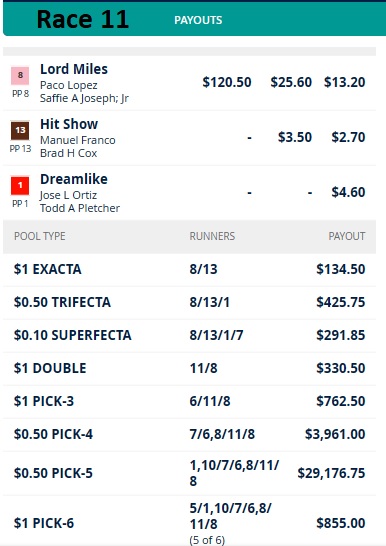
Task: Click the $0.50 PICK-5 payout $29,176.75
Action: click(331, 473)
